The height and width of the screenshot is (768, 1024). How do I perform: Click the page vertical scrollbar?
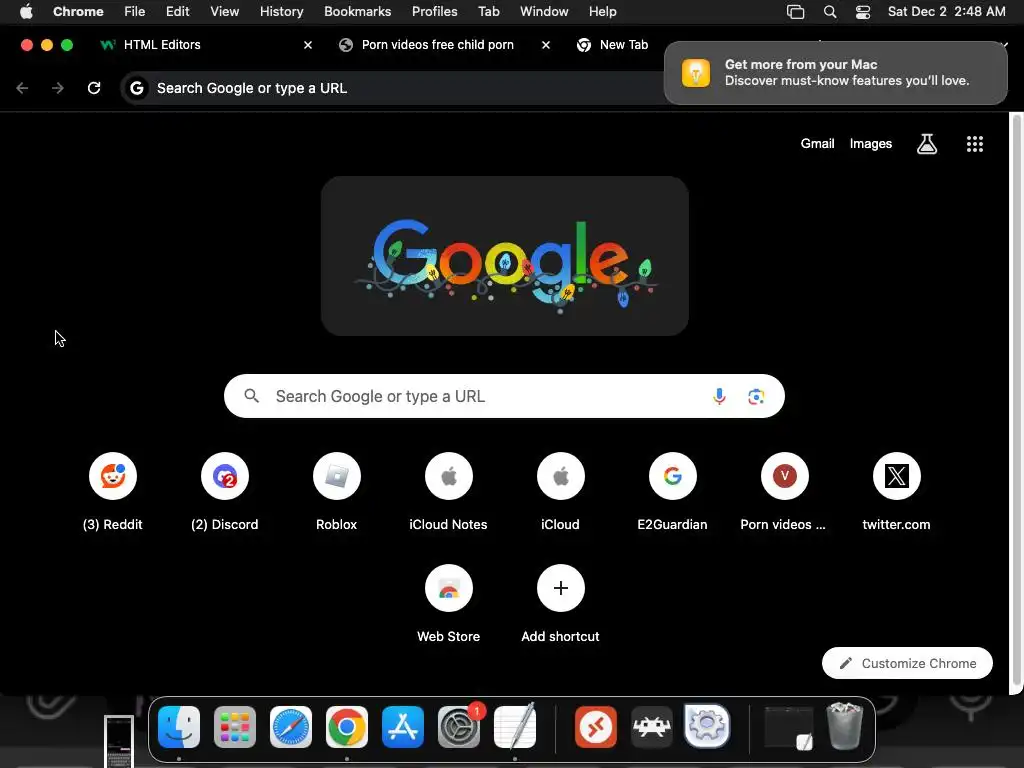click(1016, 400)
